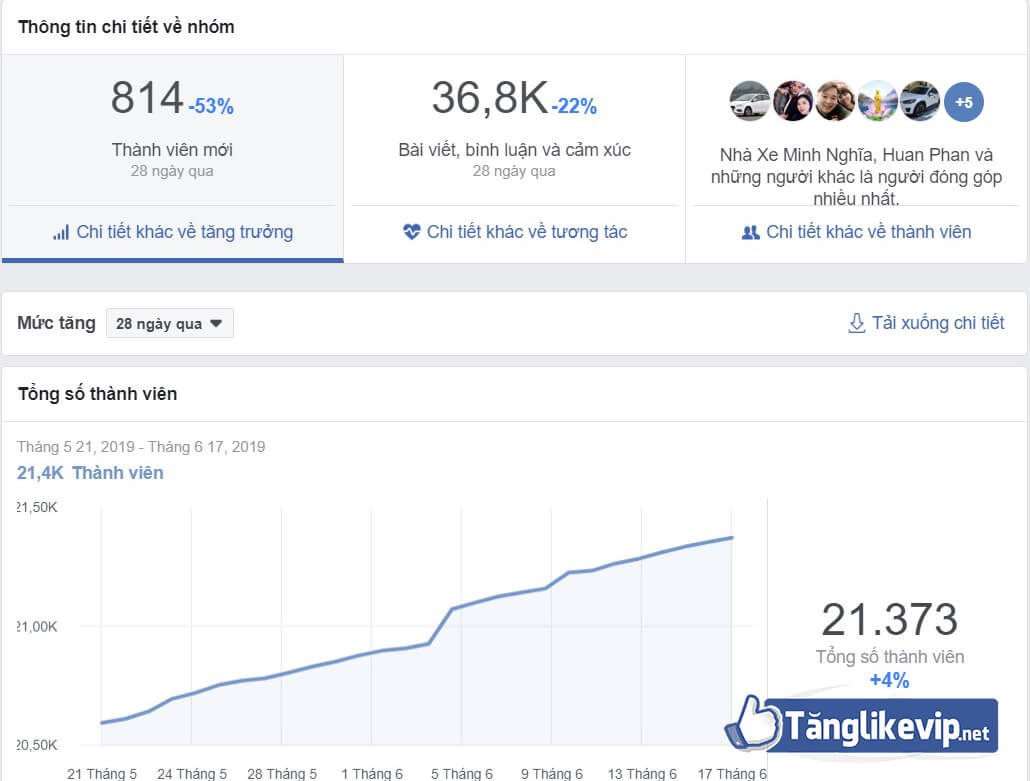1030x781 pixels.
Task: Click the last contributor avatar before +5
Action: [920, 101]
